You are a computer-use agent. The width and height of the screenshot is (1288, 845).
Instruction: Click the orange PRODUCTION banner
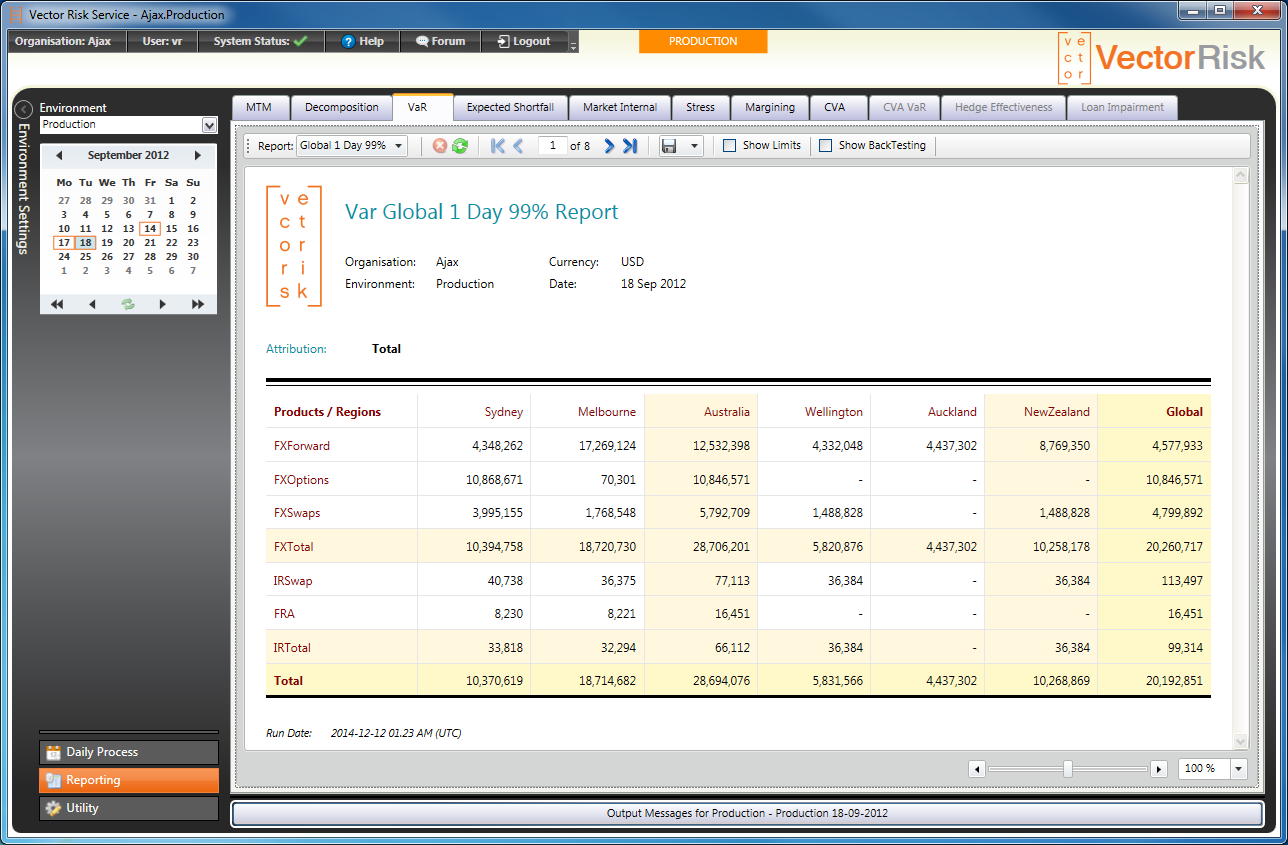[703, 41]
